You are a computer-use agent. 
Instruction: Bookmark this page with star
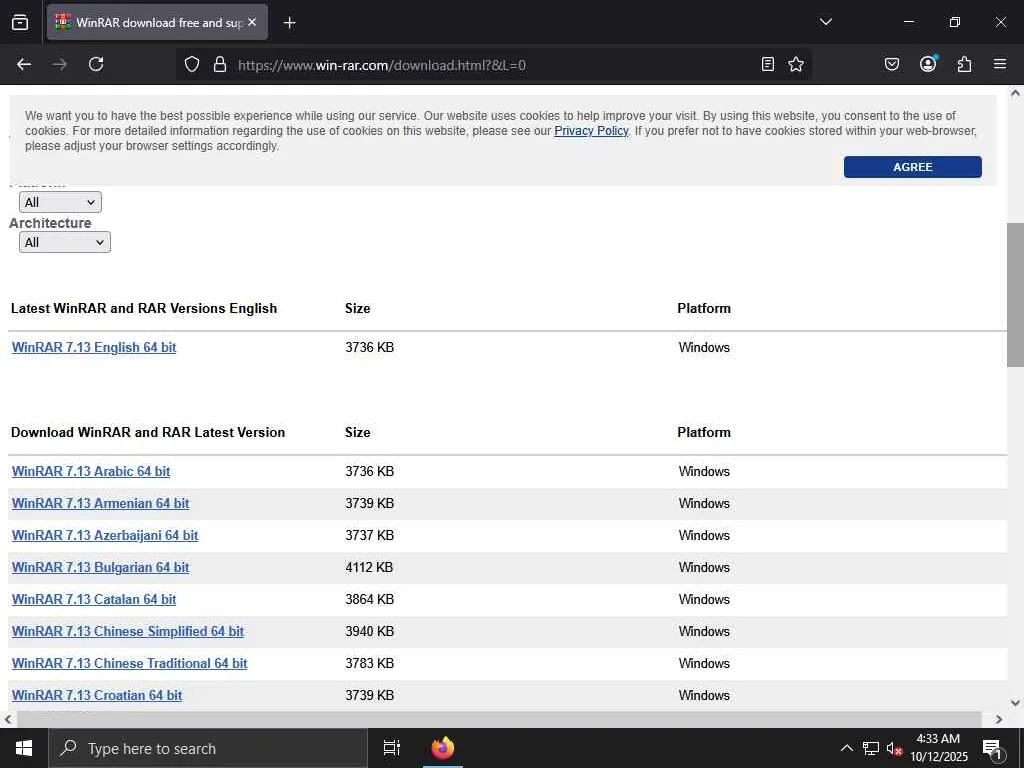coord(795,64)
